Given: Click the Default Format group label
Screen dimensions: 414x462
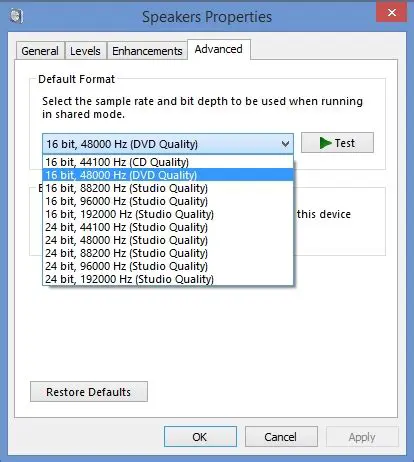Looking at the screenshot, I should [76, 79].
